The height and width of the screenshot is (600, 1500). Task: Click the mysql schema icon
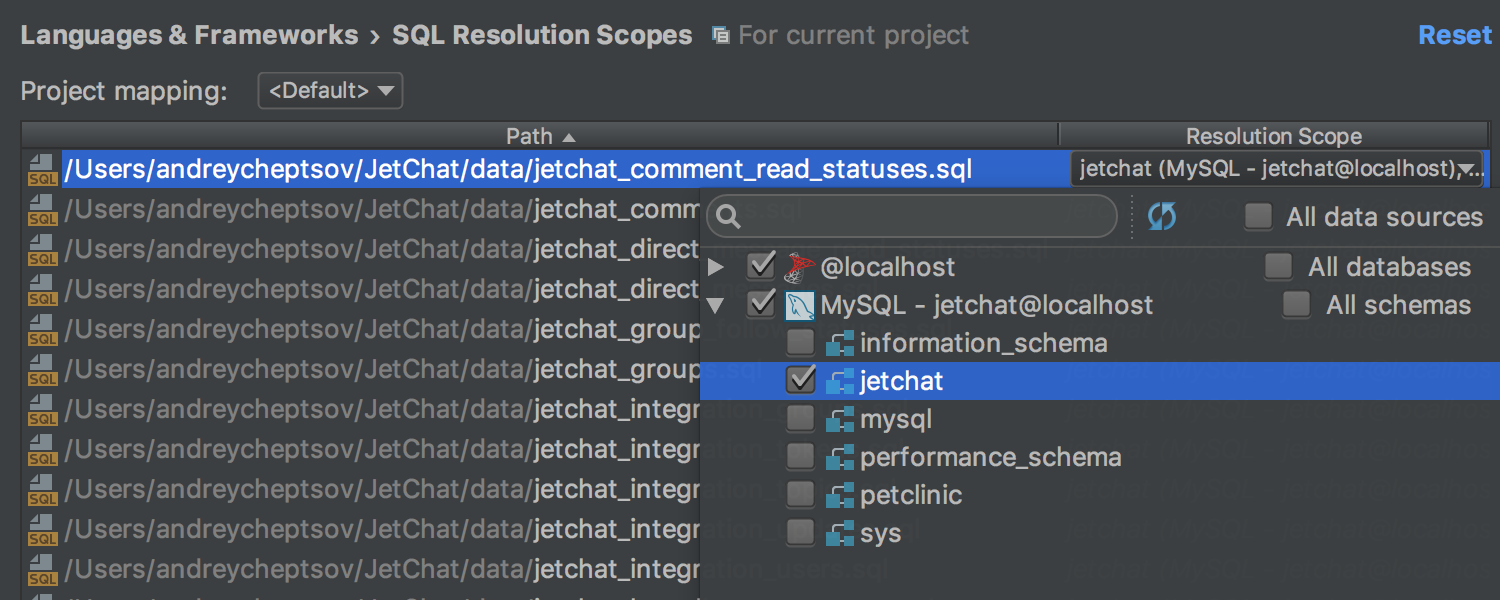839,419
